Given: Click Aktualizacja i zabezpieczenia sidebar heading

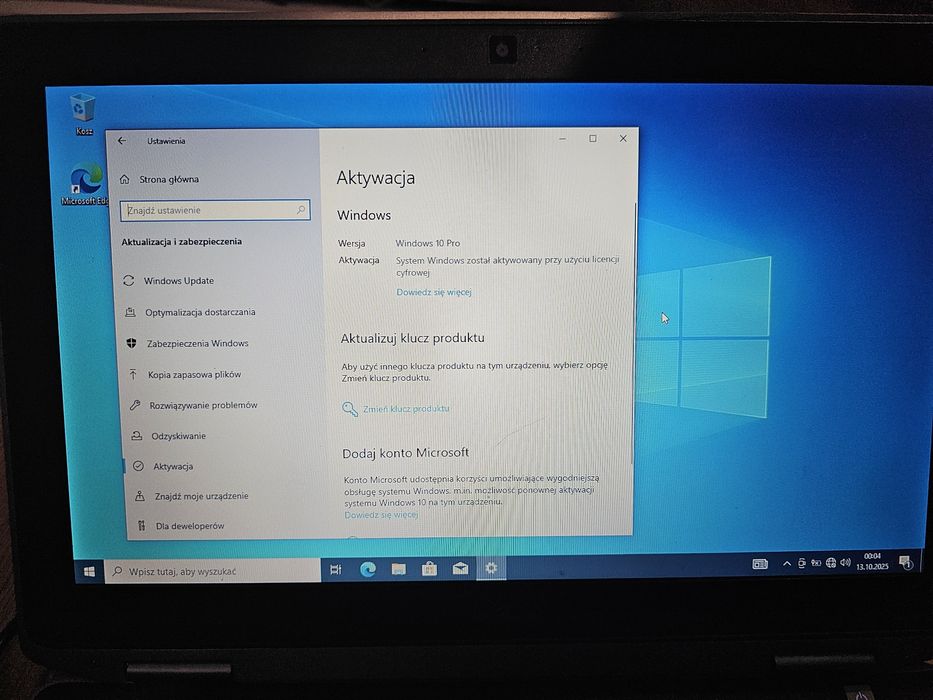Looking at the screenshot, I should 181,242.
